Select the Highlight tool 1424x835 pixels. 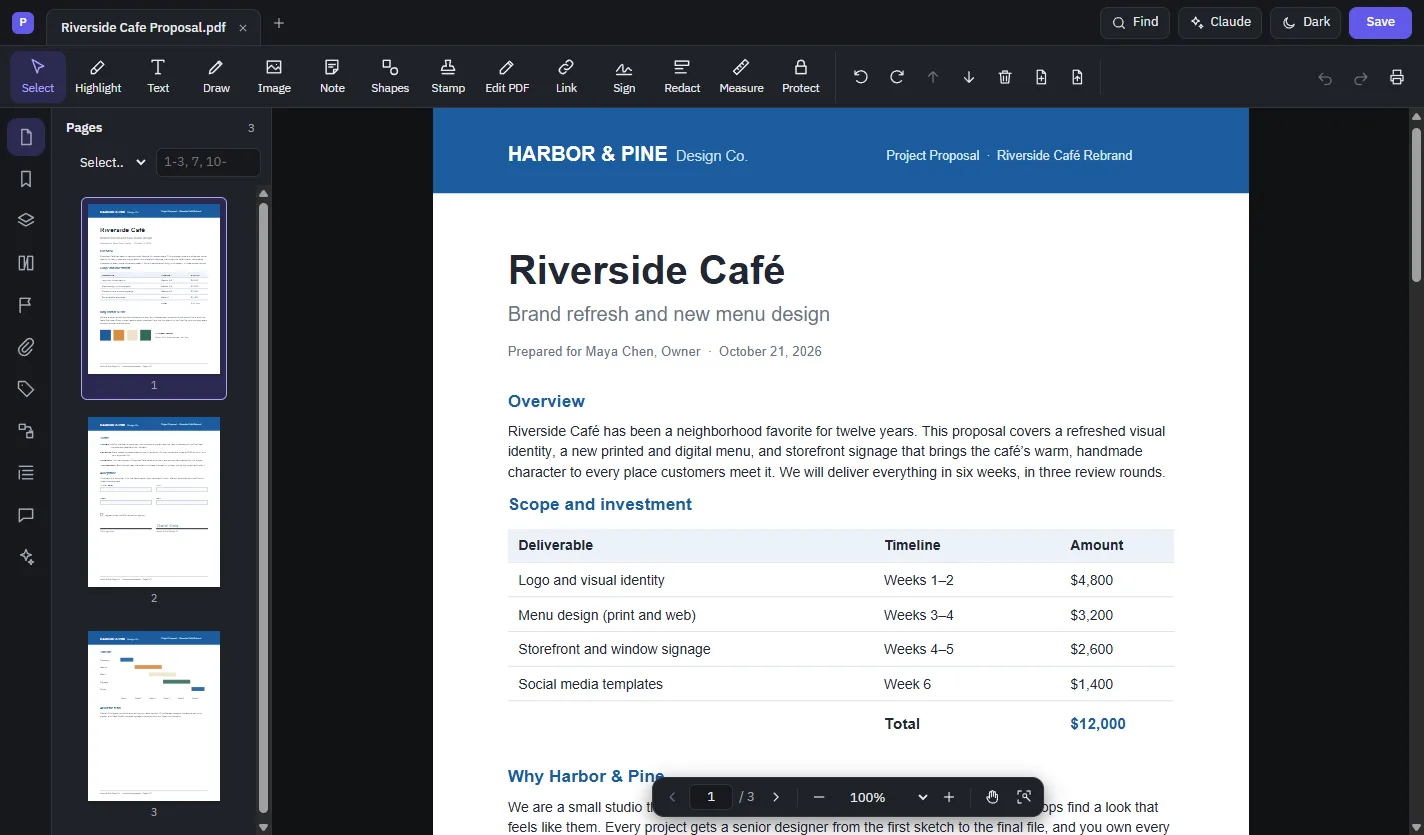pyautogui.click(x=98, y=77)
